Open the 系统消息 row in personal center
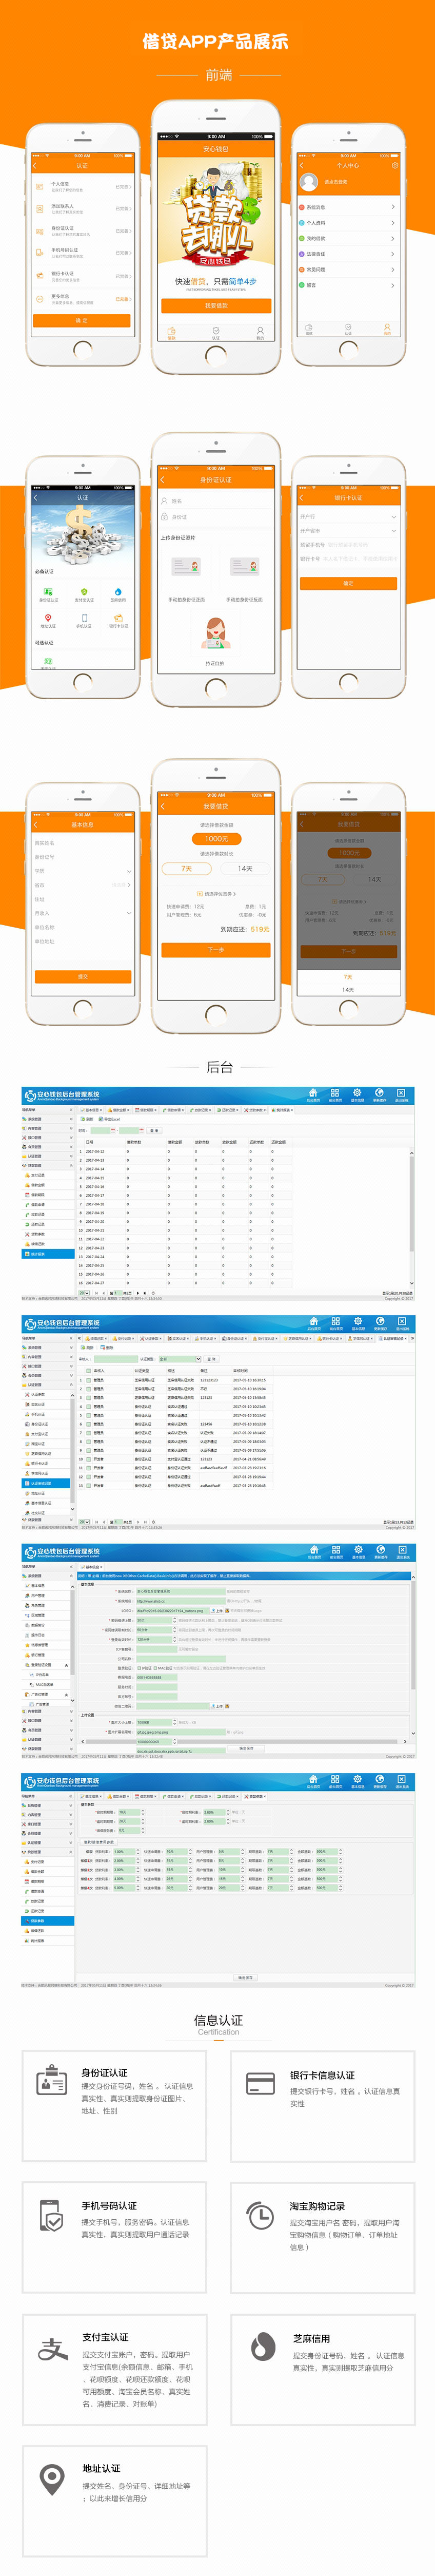The width and height of the screenshot is (435, 2576). (x=348, y=208)
